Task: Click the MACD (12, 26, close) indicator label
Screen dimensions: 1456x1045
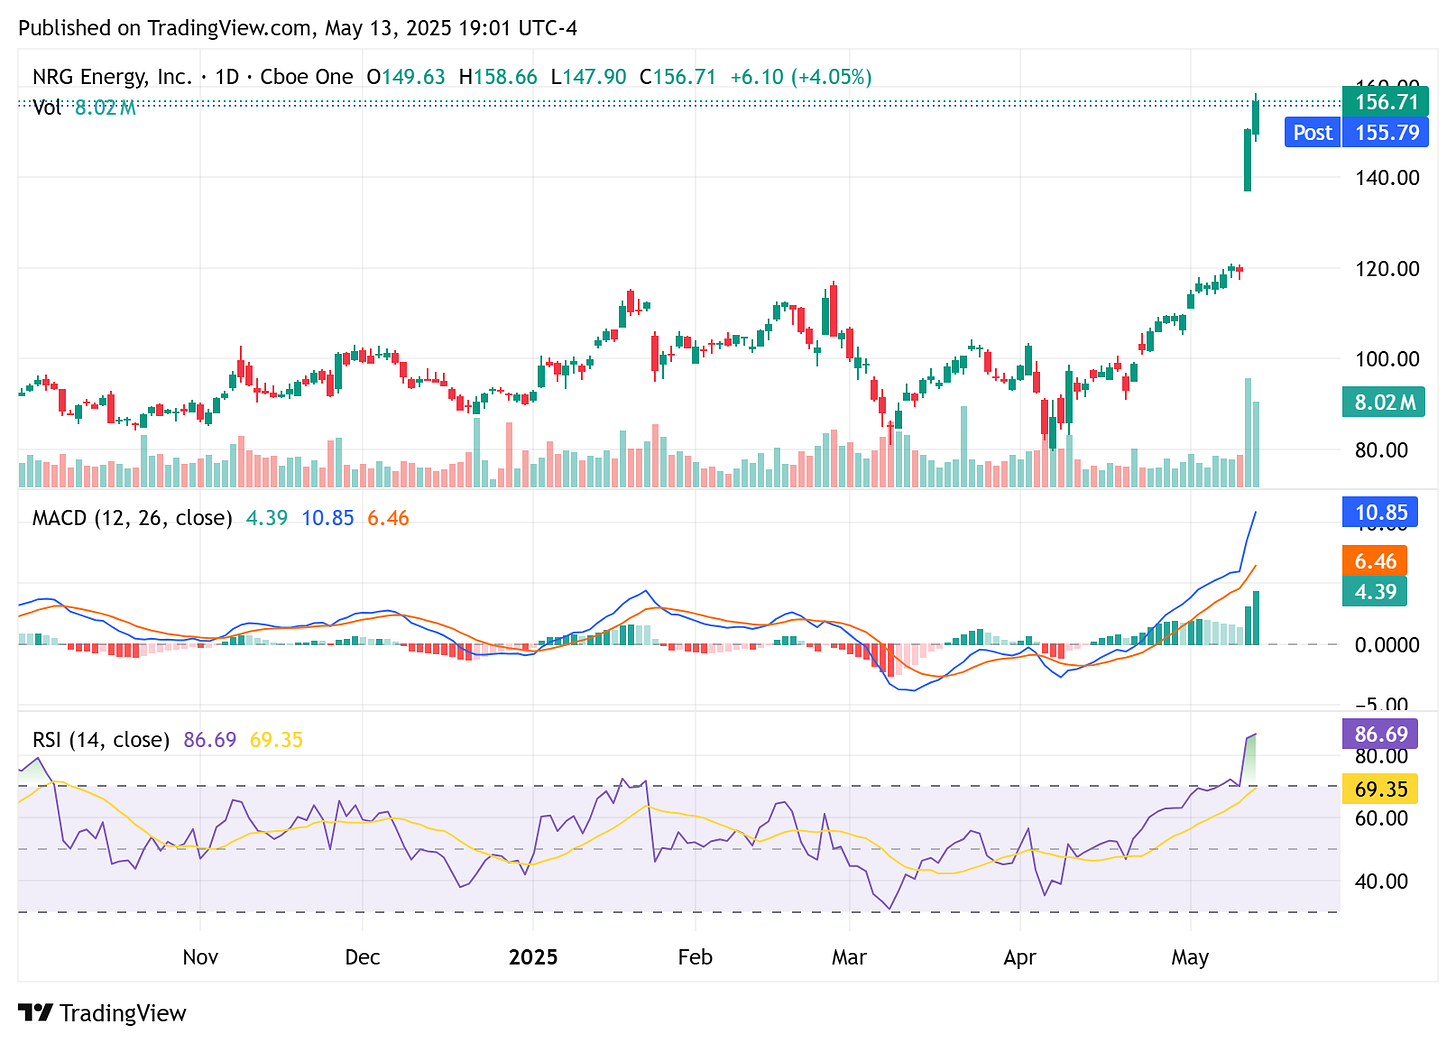Action: click(x=130, y=518)
